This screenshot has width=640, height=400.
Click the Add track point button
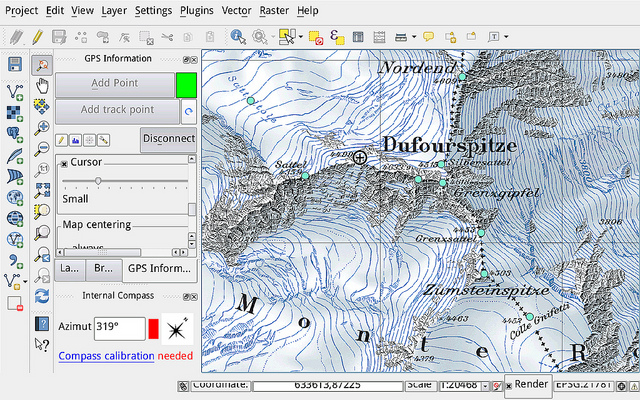117,110
